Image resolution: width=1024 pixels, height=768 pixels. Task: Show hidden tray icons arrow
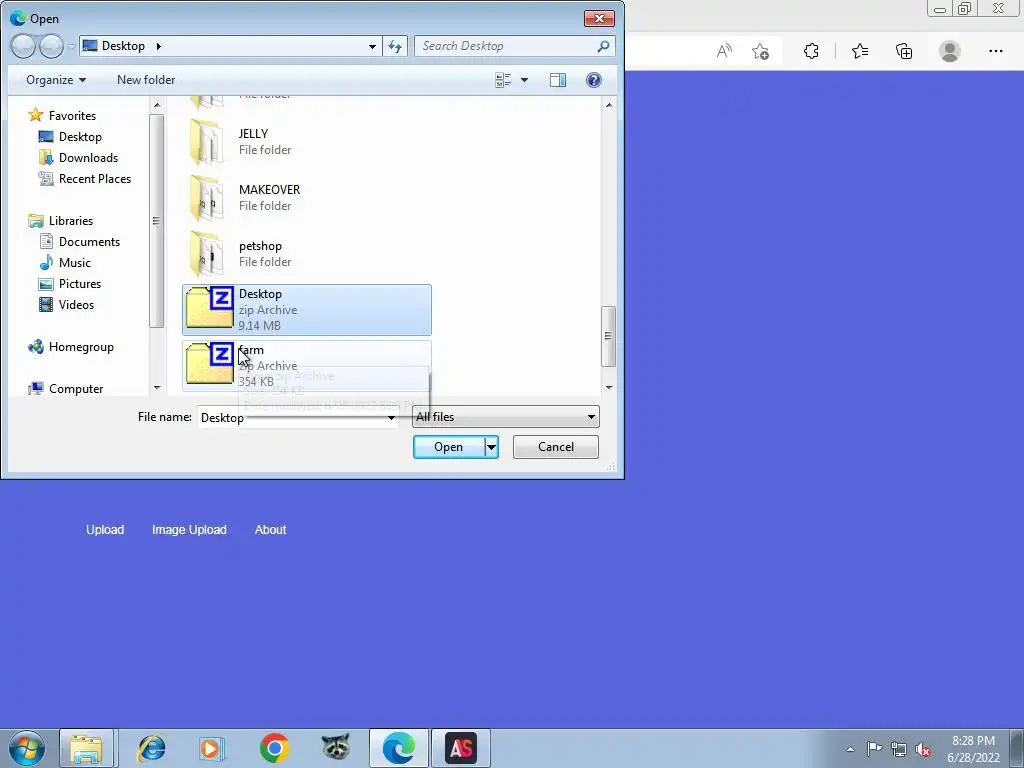coord(850,750)
